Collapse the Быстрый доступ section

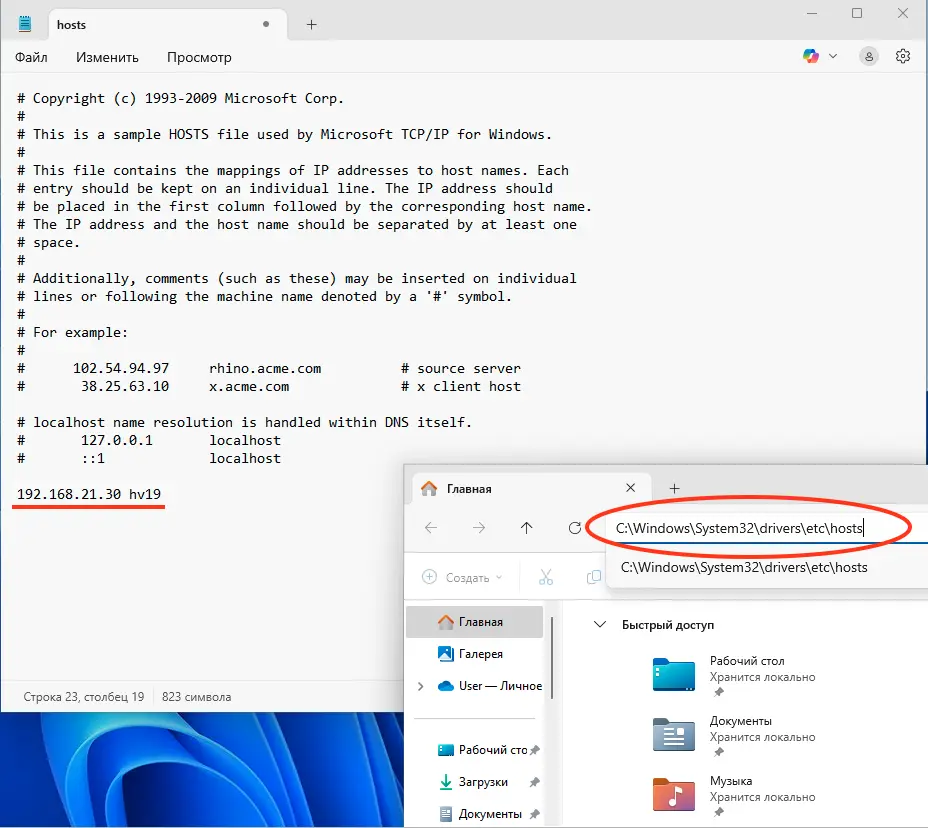tap(600, 624)
